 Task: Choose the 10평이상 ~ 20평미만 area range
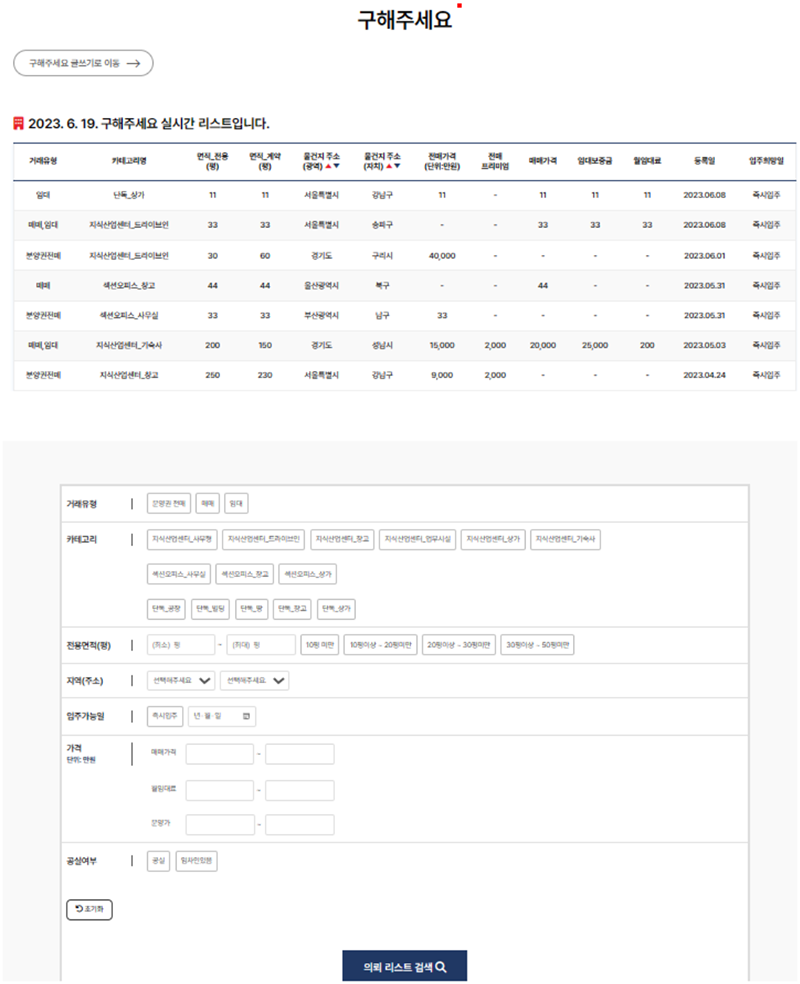(x=379, y=645)
